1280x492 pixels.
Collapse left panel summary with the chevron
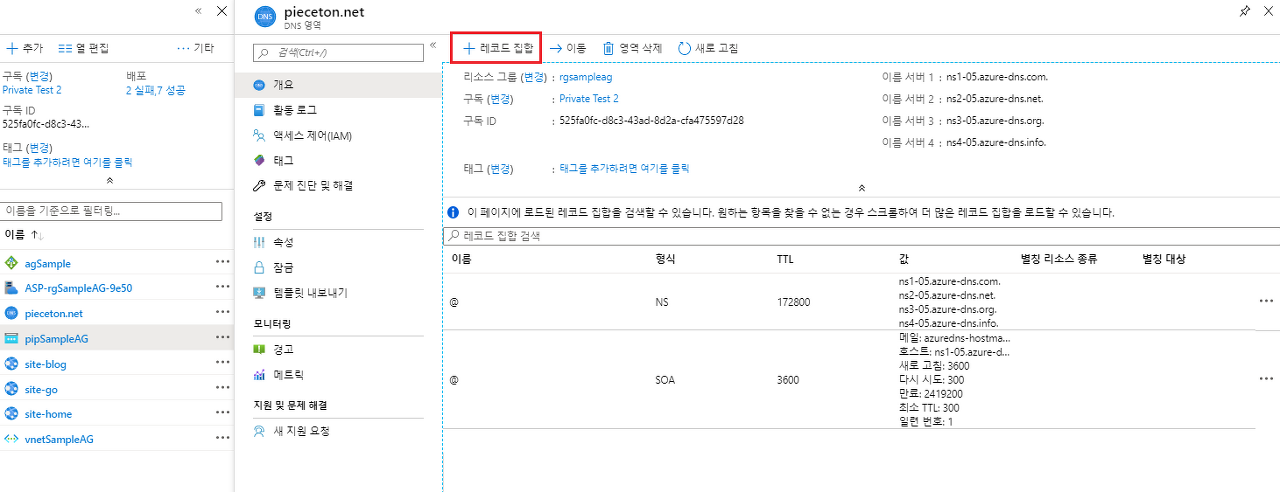(x=110, y=181)
